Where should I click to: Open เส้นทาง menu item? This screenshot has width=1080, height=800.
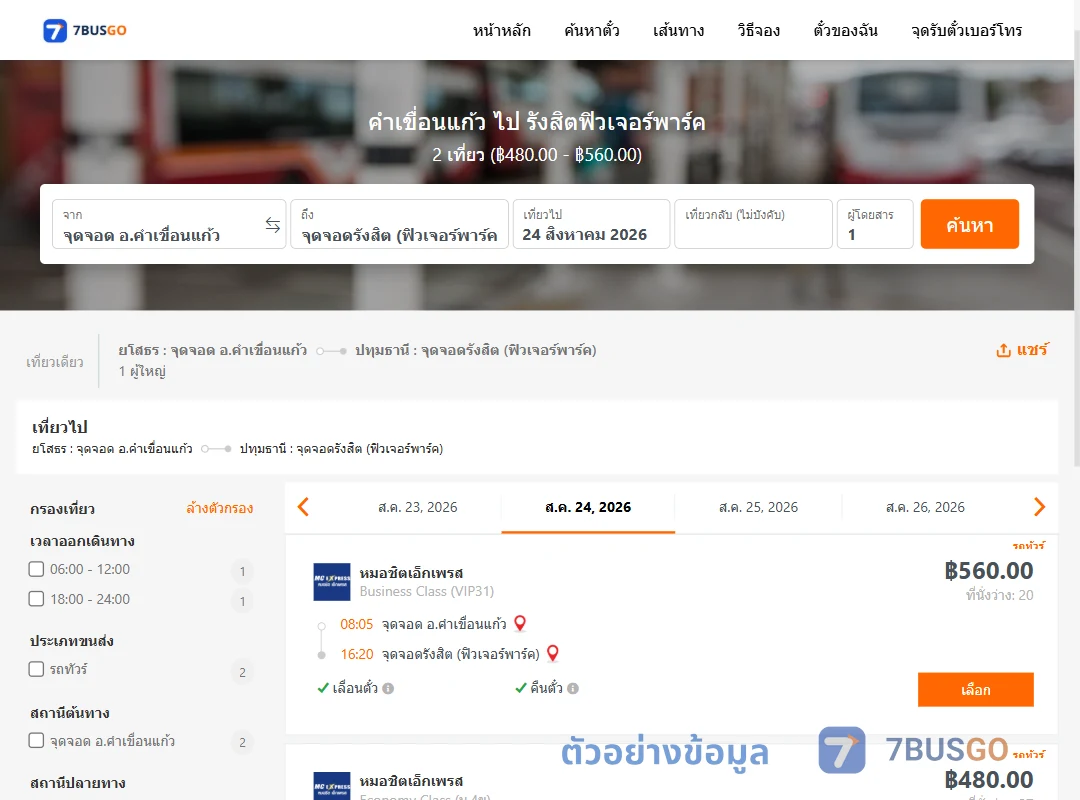click(x=678, y=30)
